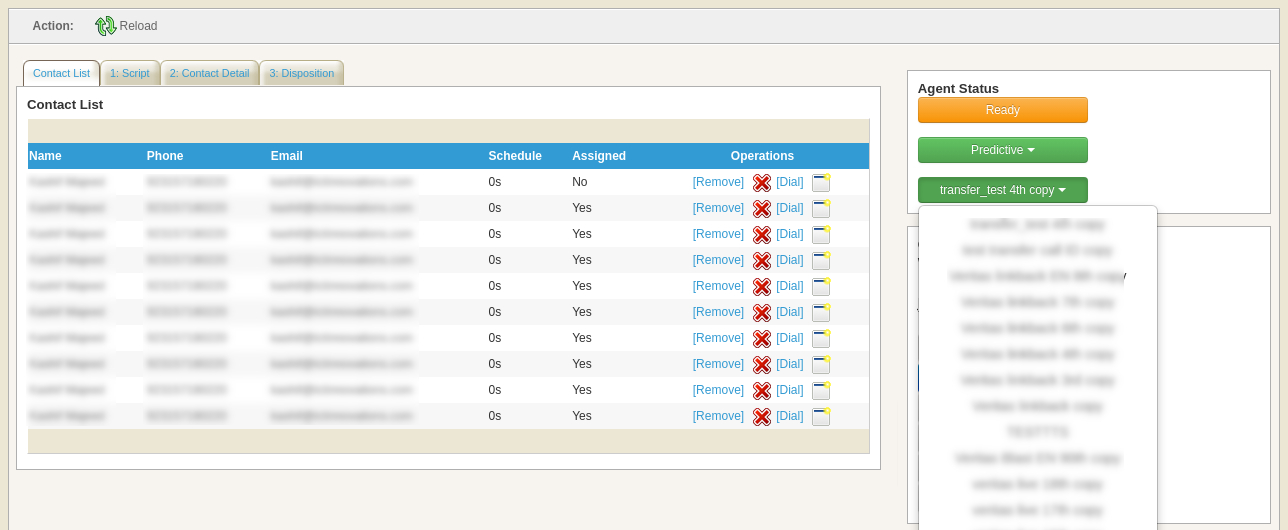The height and width of the screenshot is (530, 1288).
Task: Choose TESTTTS from the campaign dropdown list
Action: tap(1038, 432)
